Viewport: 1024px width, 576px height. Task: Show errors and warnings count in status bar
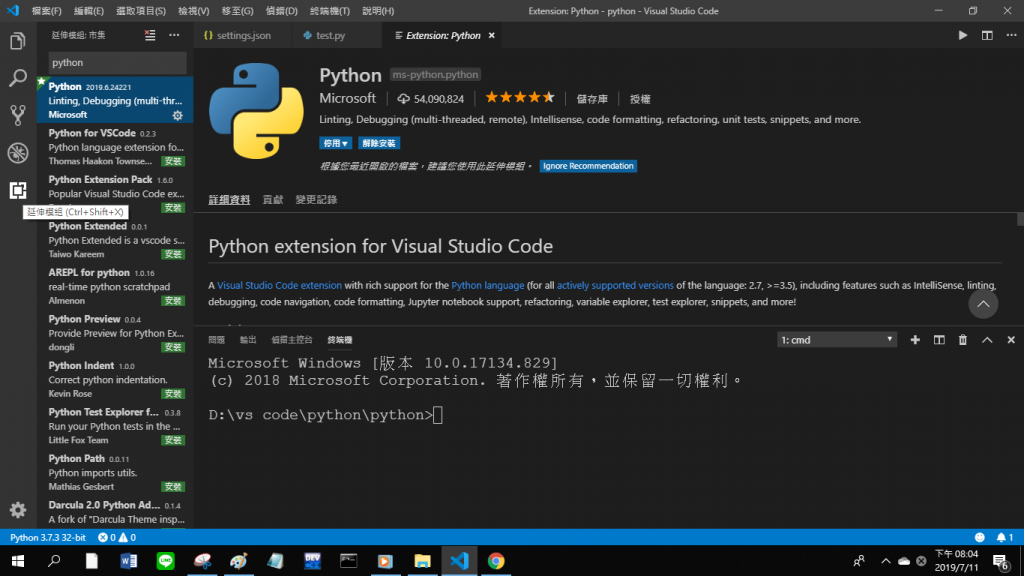tap(116, 537)
